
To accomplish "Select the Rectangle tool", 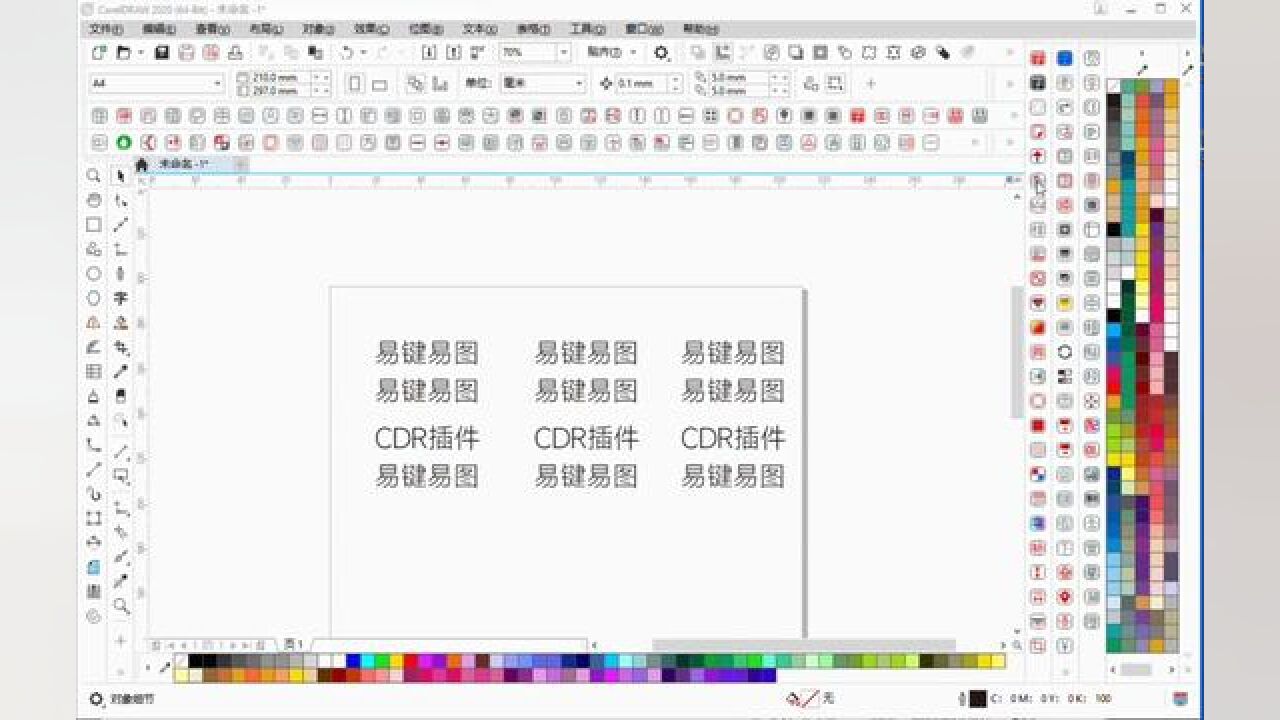I will coord(94,225).
